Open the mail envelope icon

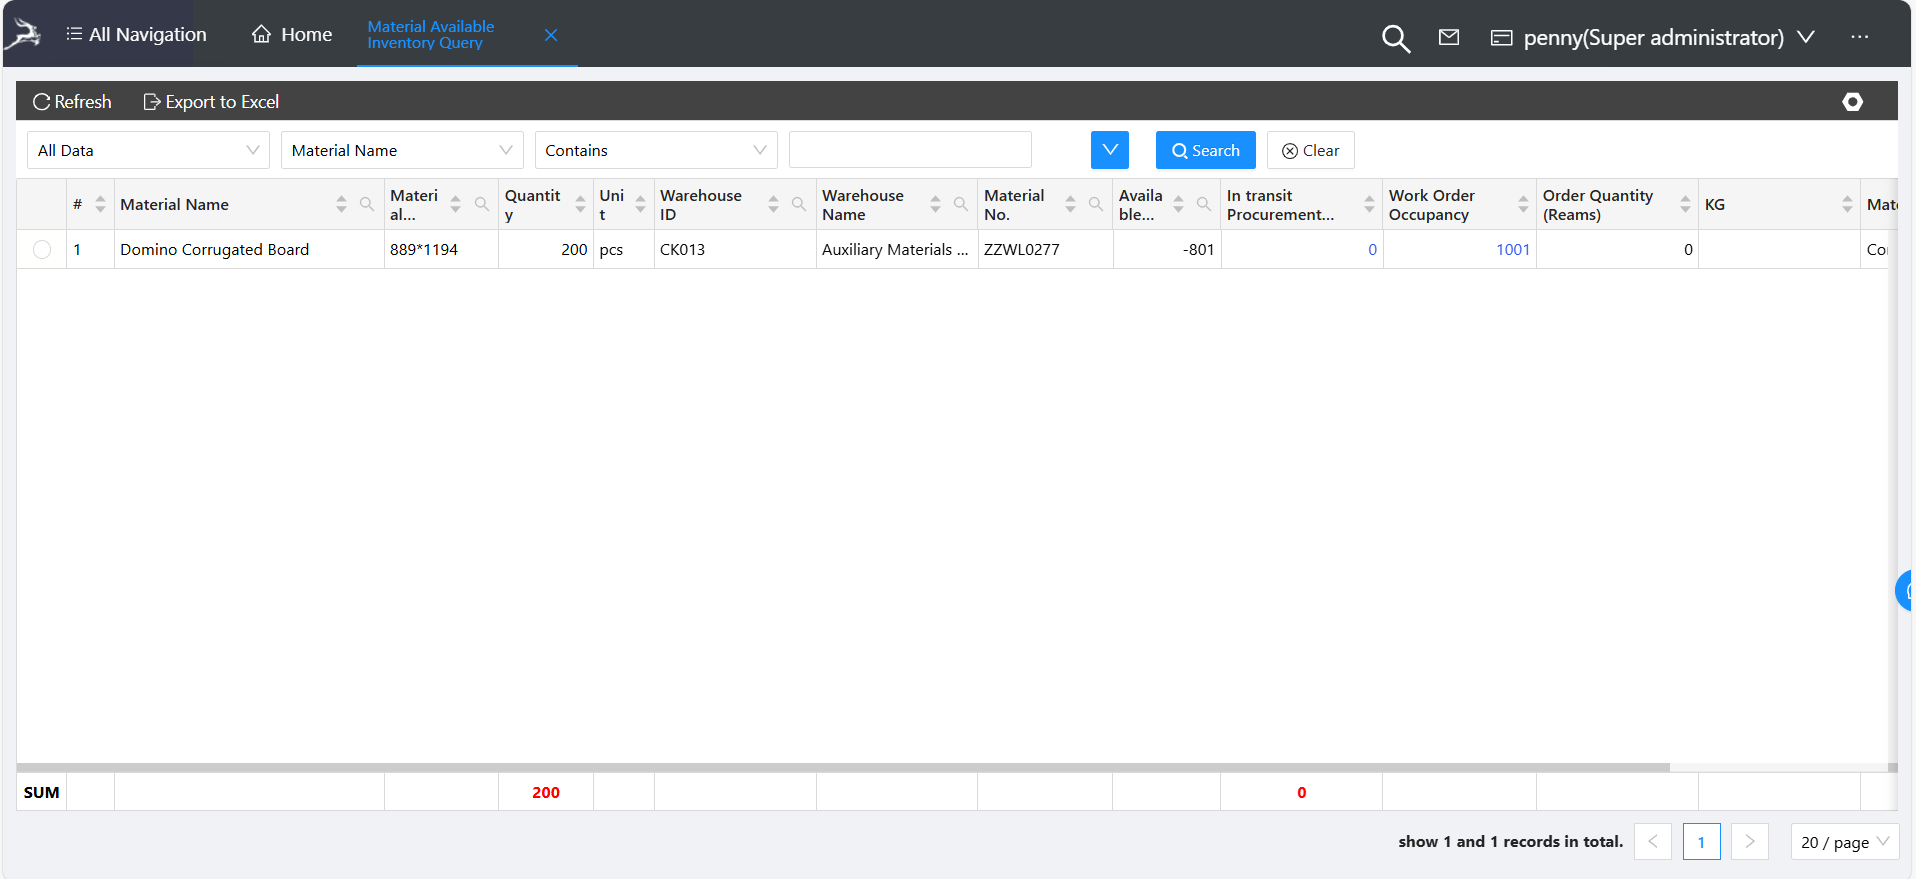pos(1448,37)
